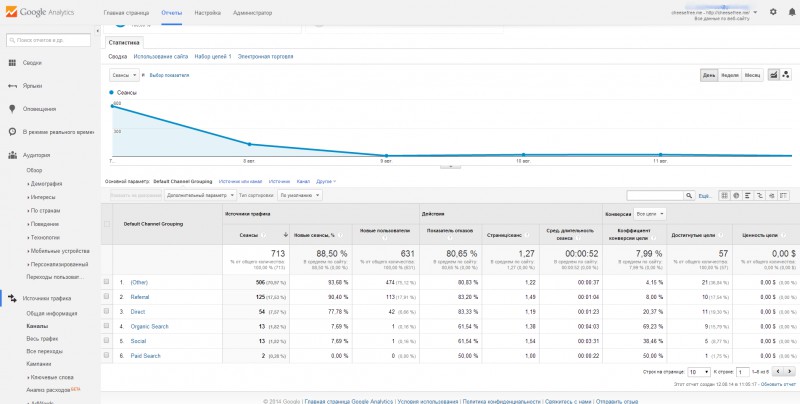Open the Сеансы metric dropdown
This screenshot has width=800, height=404.
(x=124, y=75)
